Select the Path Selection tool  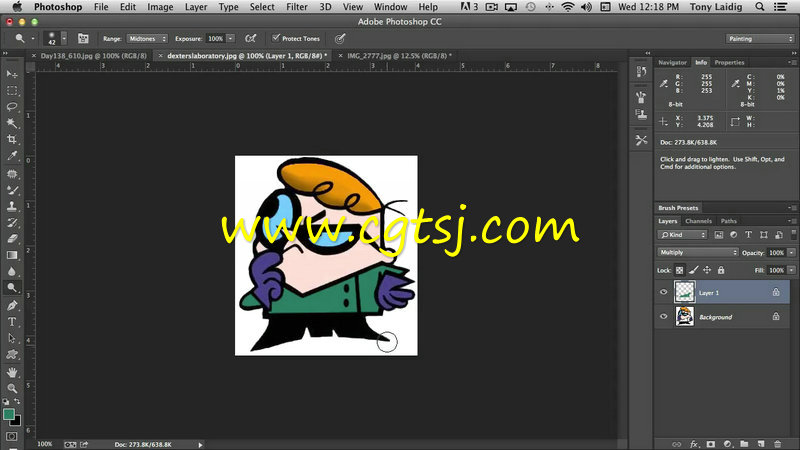click(12, 338)
